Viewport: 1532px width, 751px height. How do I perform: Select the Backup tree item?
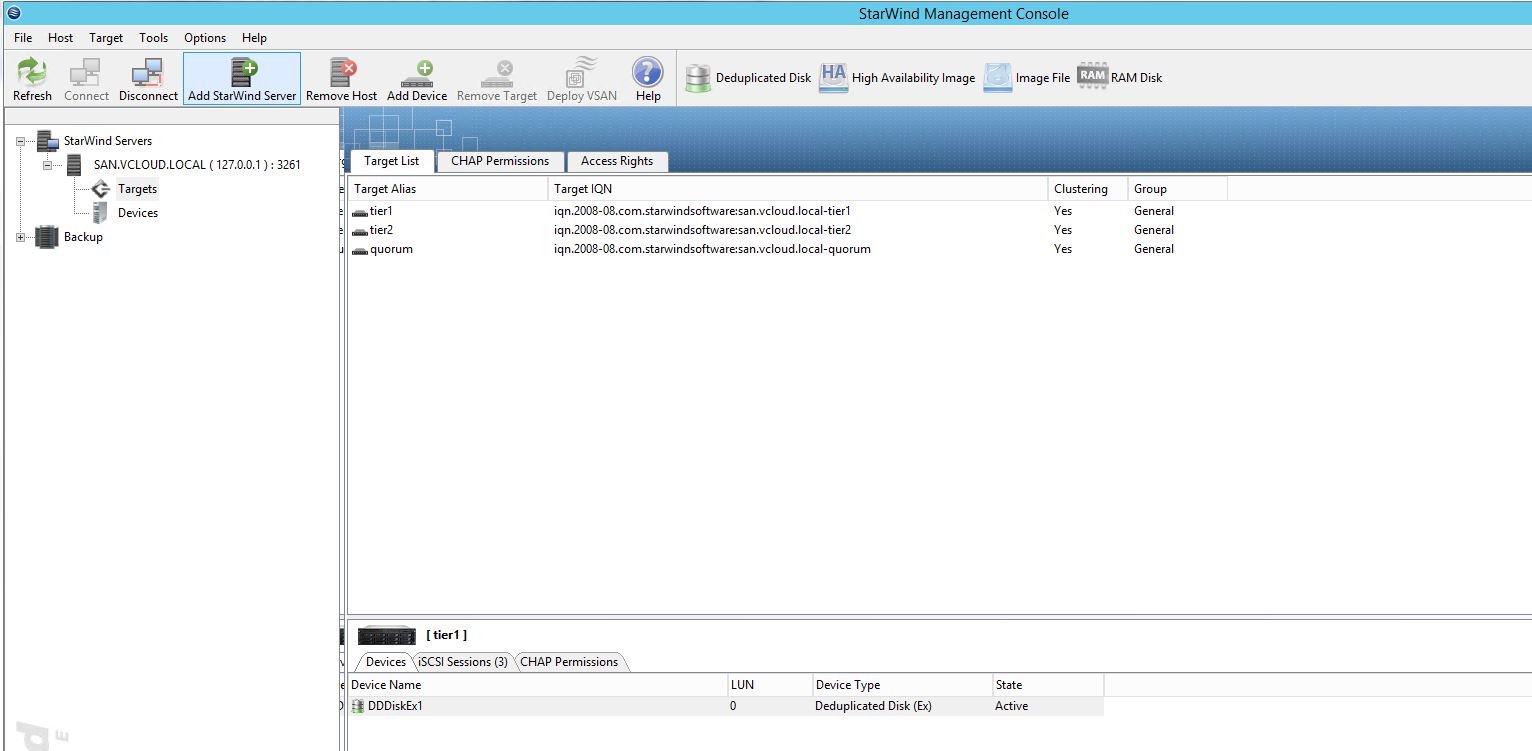(83, 237)
